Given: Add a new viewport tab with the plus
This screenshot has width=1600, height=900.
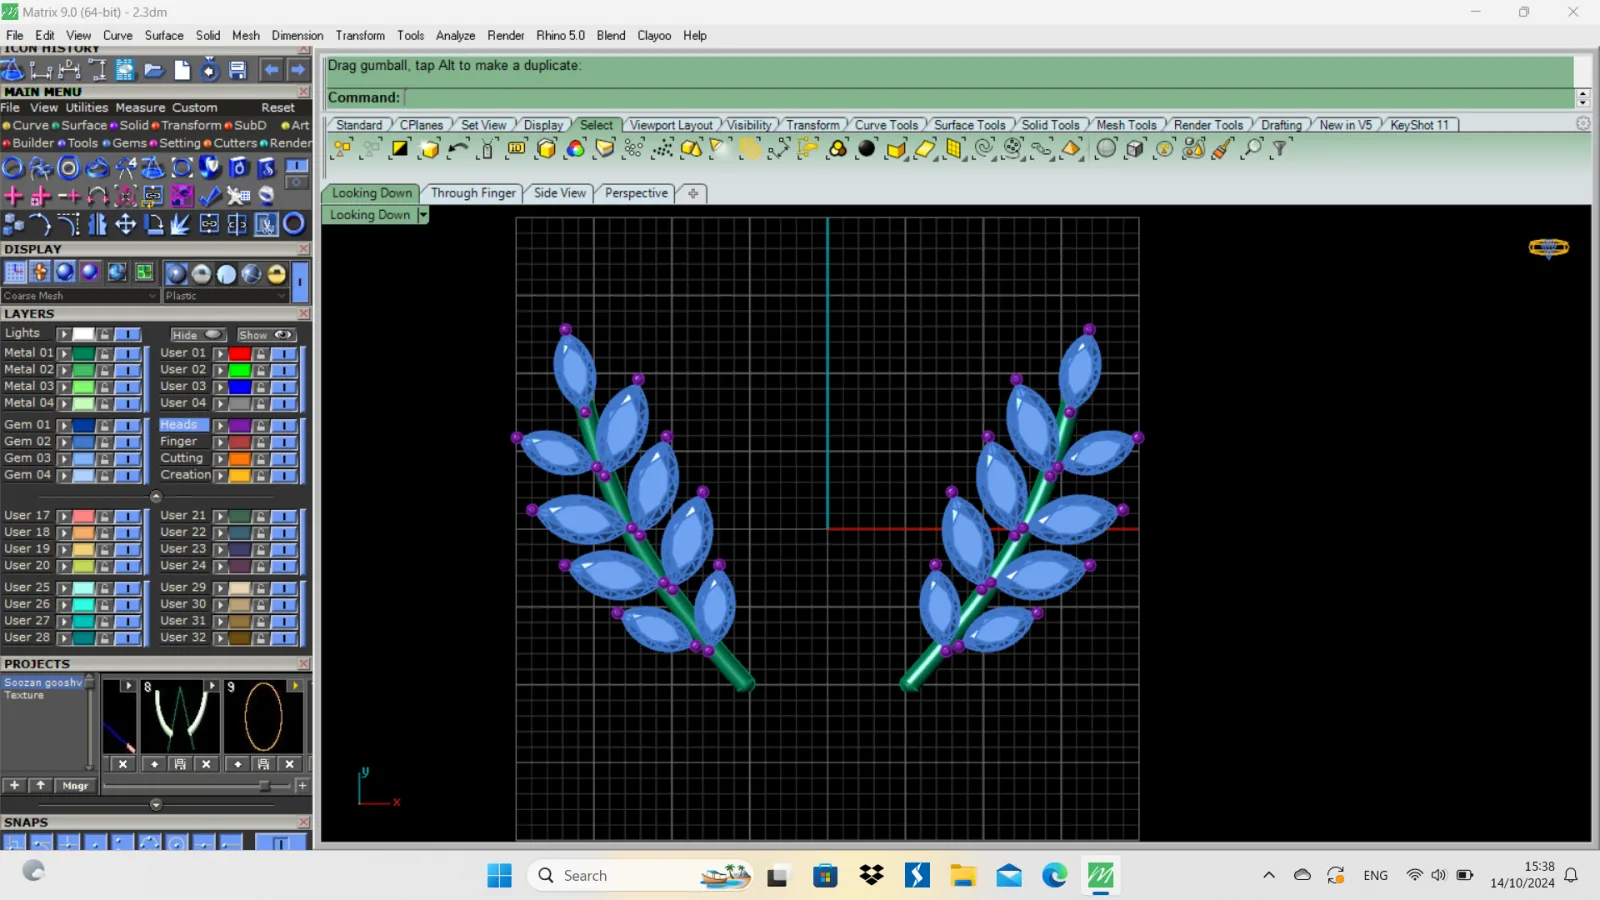Looking at the screenshot, I should tap(693, 193).
